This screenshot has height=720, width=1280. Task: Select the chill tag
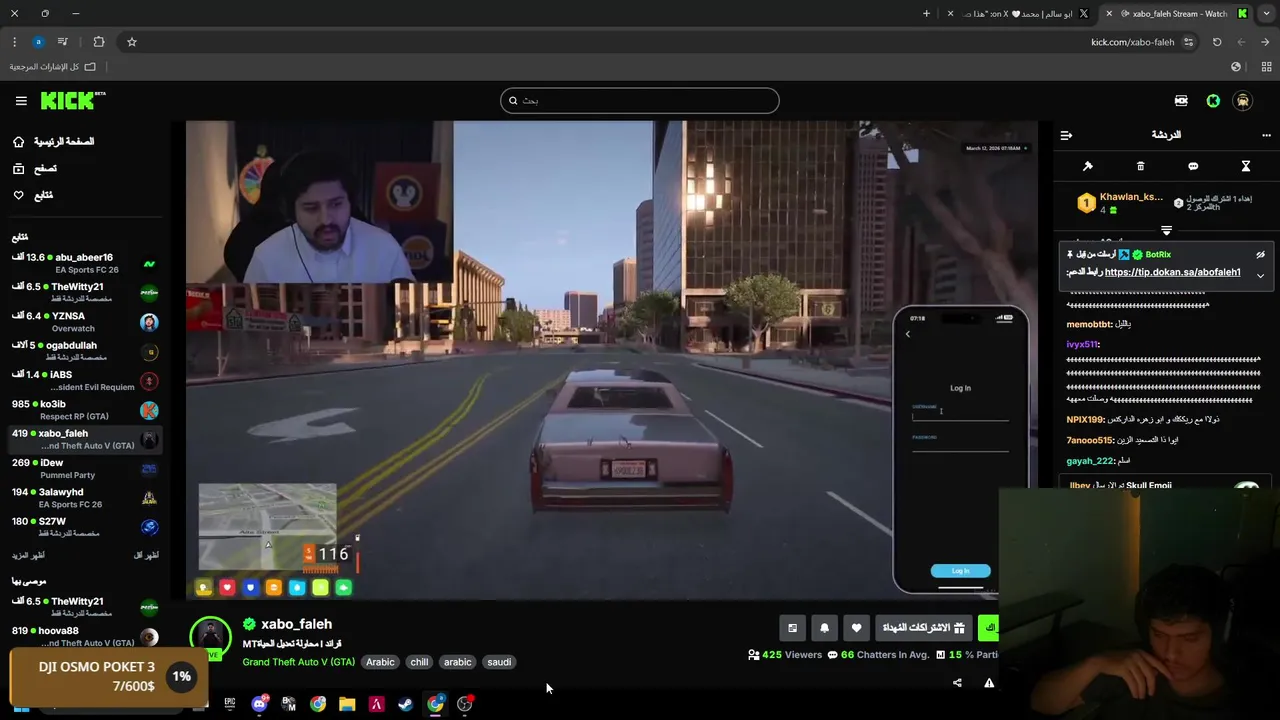point(419,662)
